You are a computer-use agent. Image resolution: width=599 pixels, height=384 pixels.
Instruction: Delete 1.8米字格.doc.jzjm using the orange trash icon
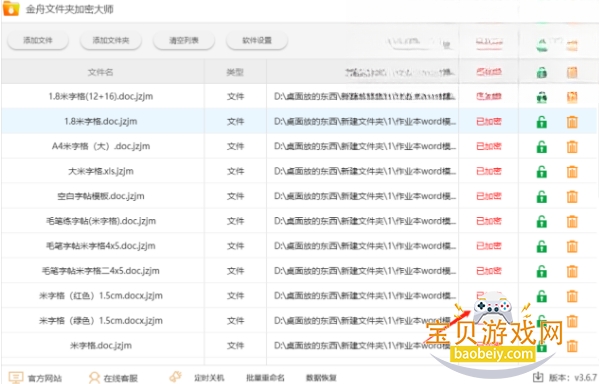point(572,122)
